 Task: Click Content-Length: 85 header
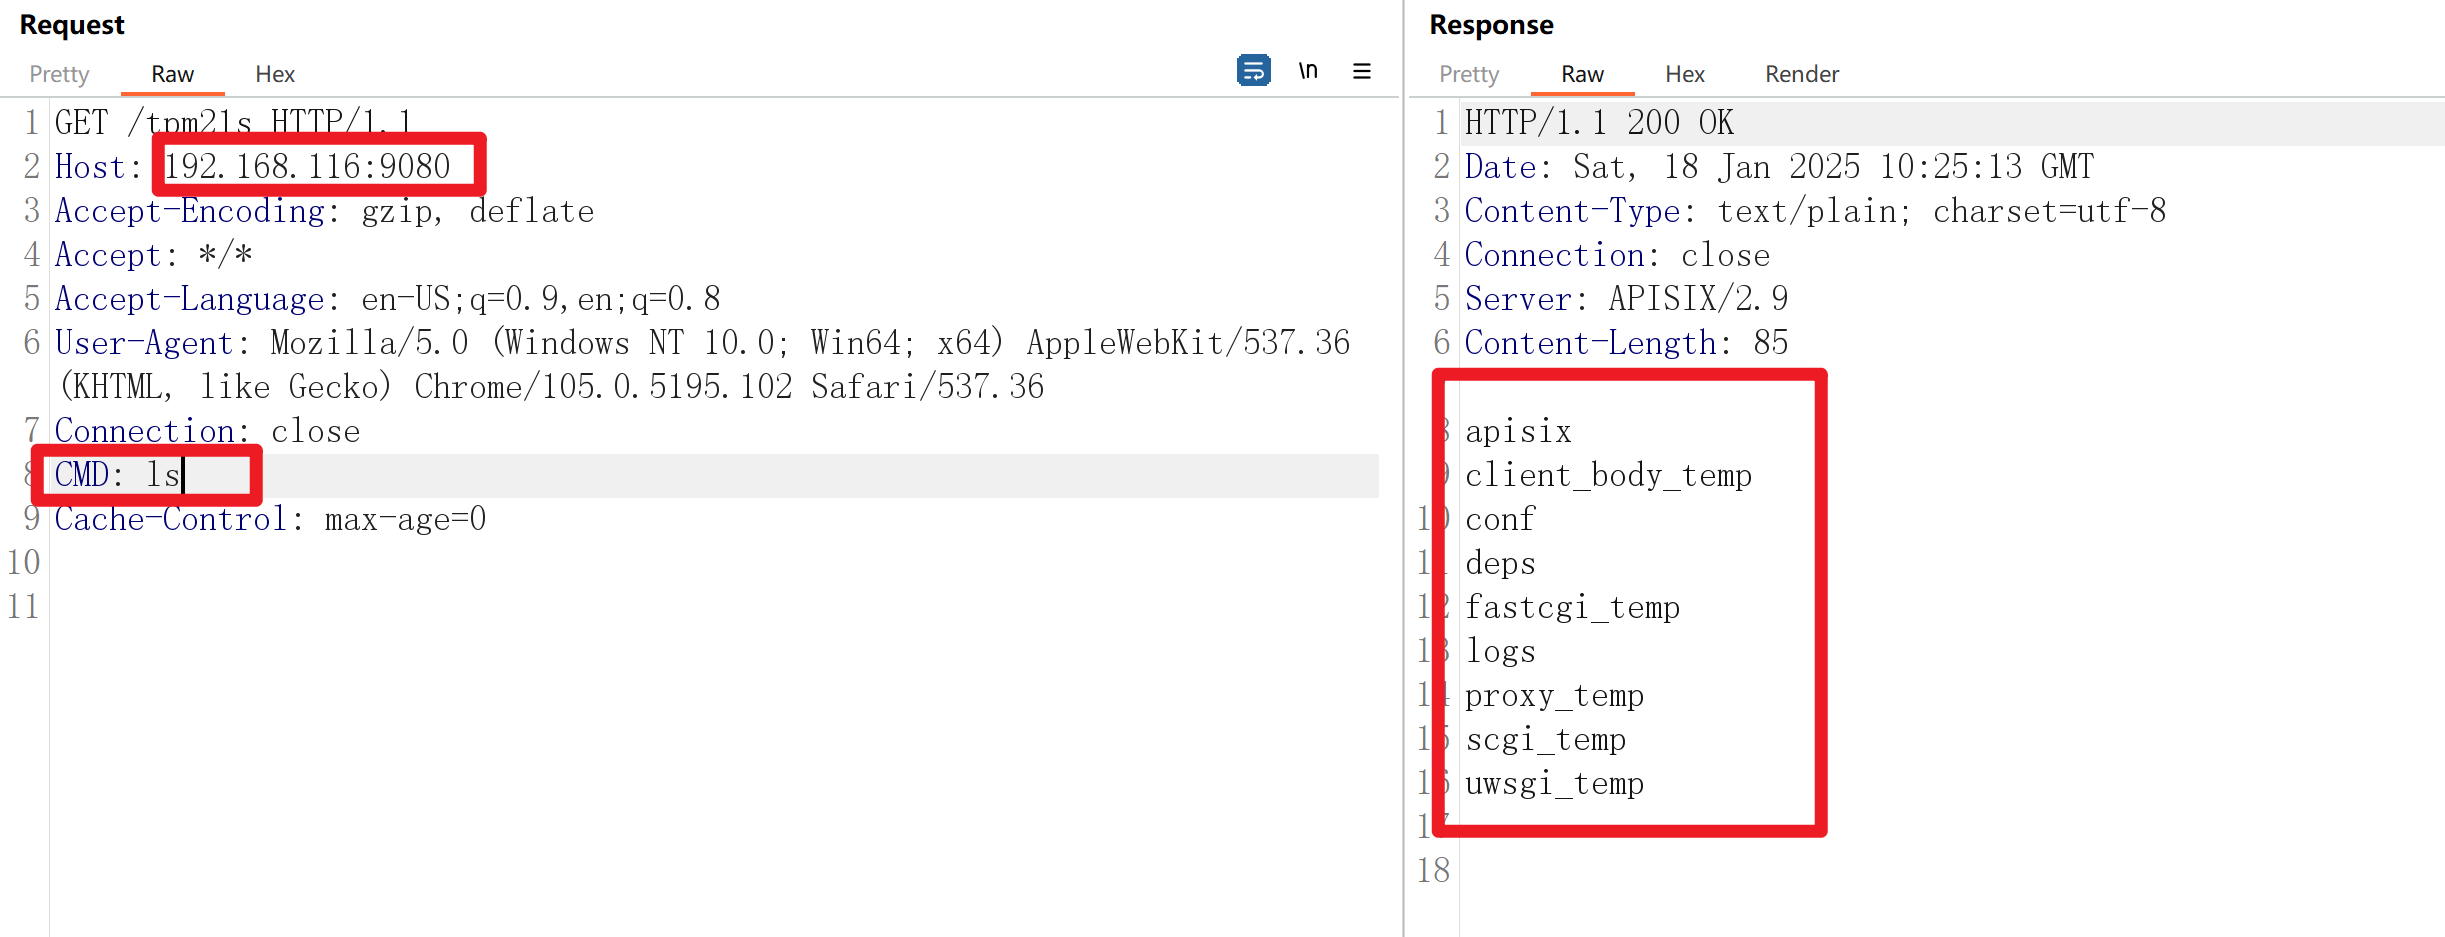1626,343
